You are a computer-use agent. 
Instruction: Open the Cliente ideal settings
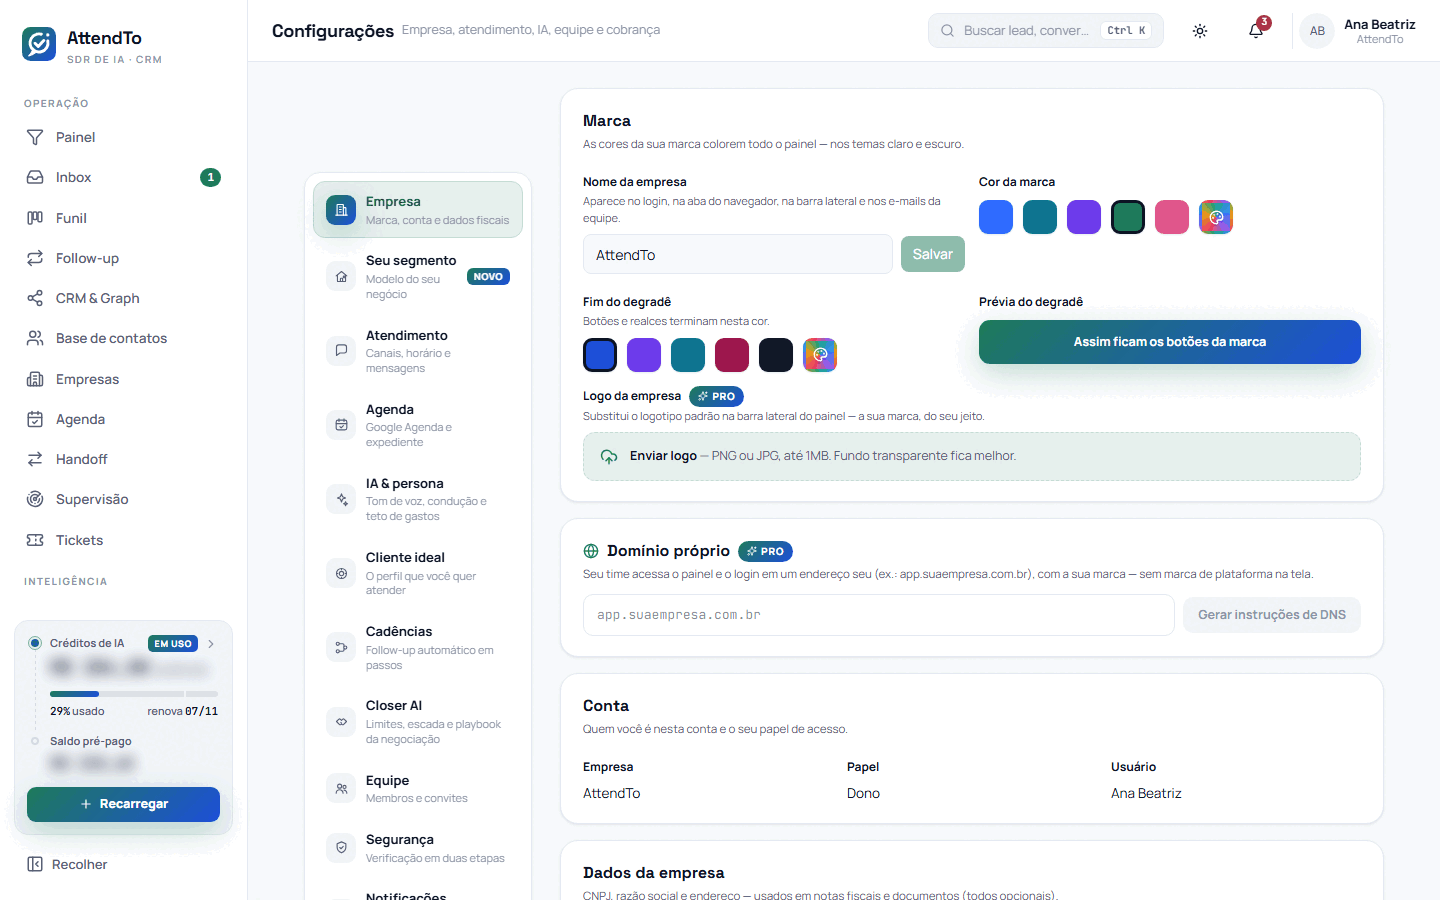click(x=418, y=573)
